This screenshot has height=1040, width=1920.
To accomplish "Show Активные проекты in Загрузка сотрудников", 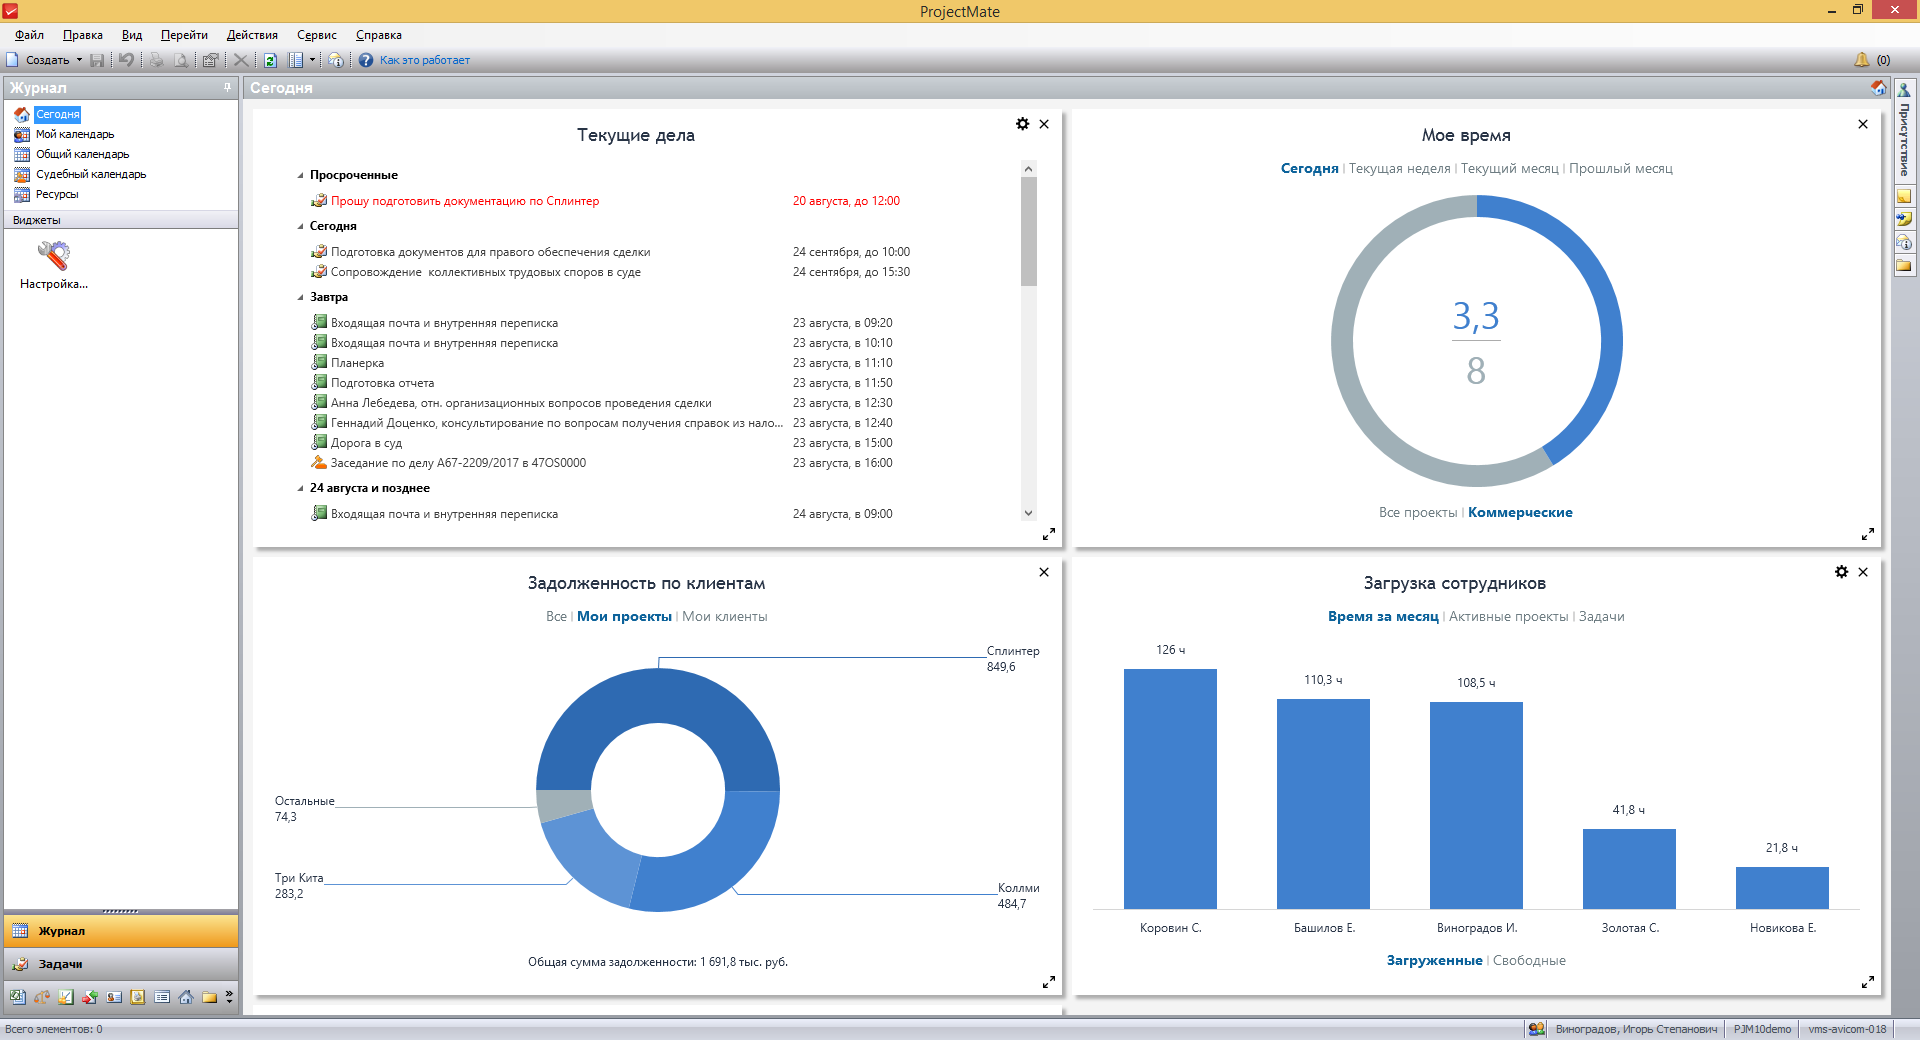I will [x=1508, y=617].
